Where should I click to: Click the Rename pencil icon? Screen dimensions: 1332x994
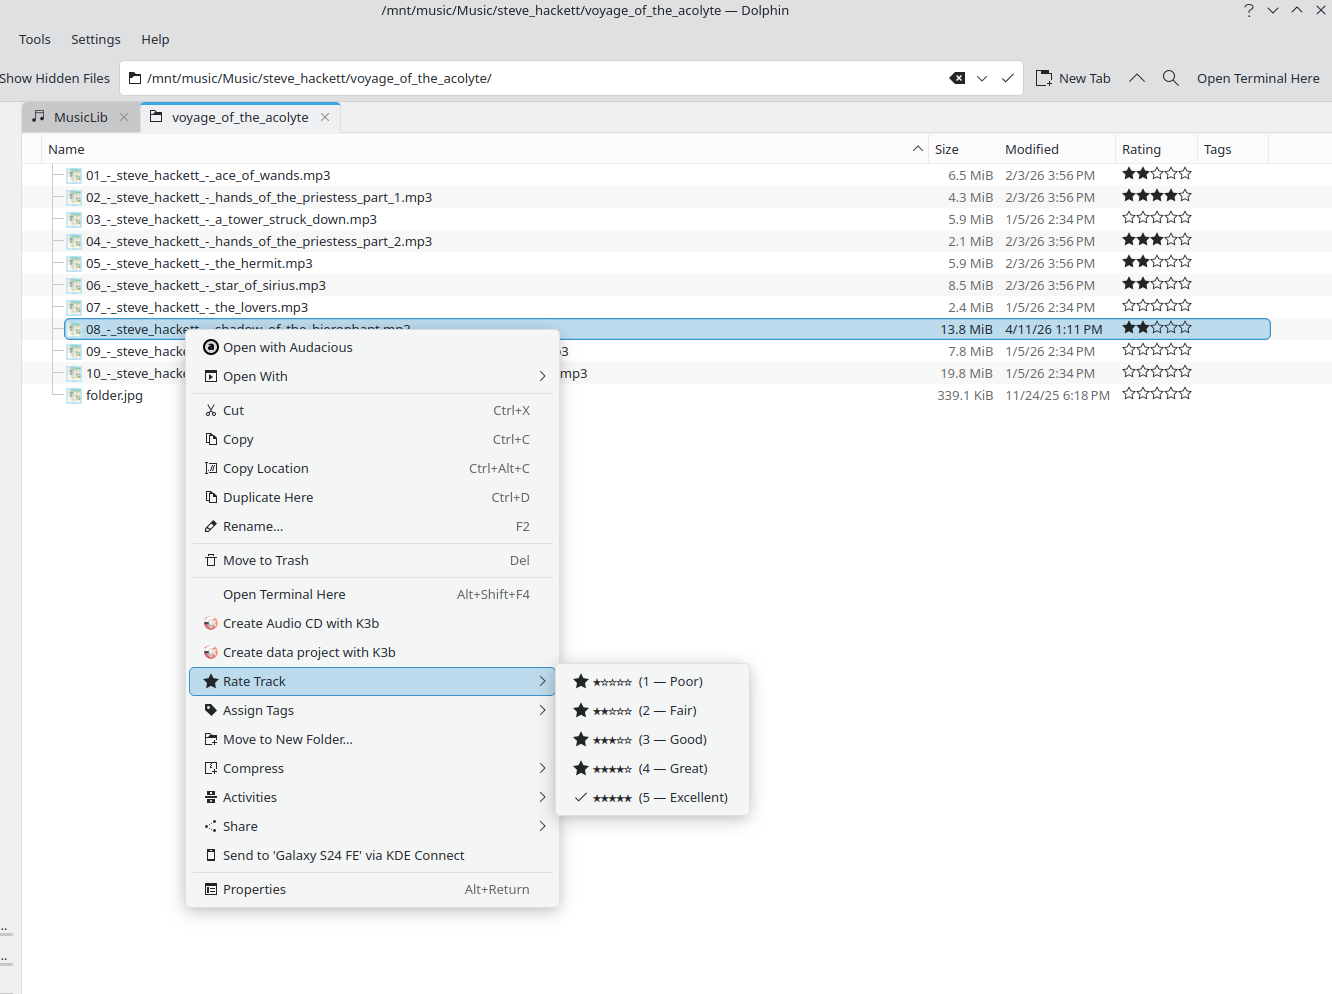pos(211,526)
